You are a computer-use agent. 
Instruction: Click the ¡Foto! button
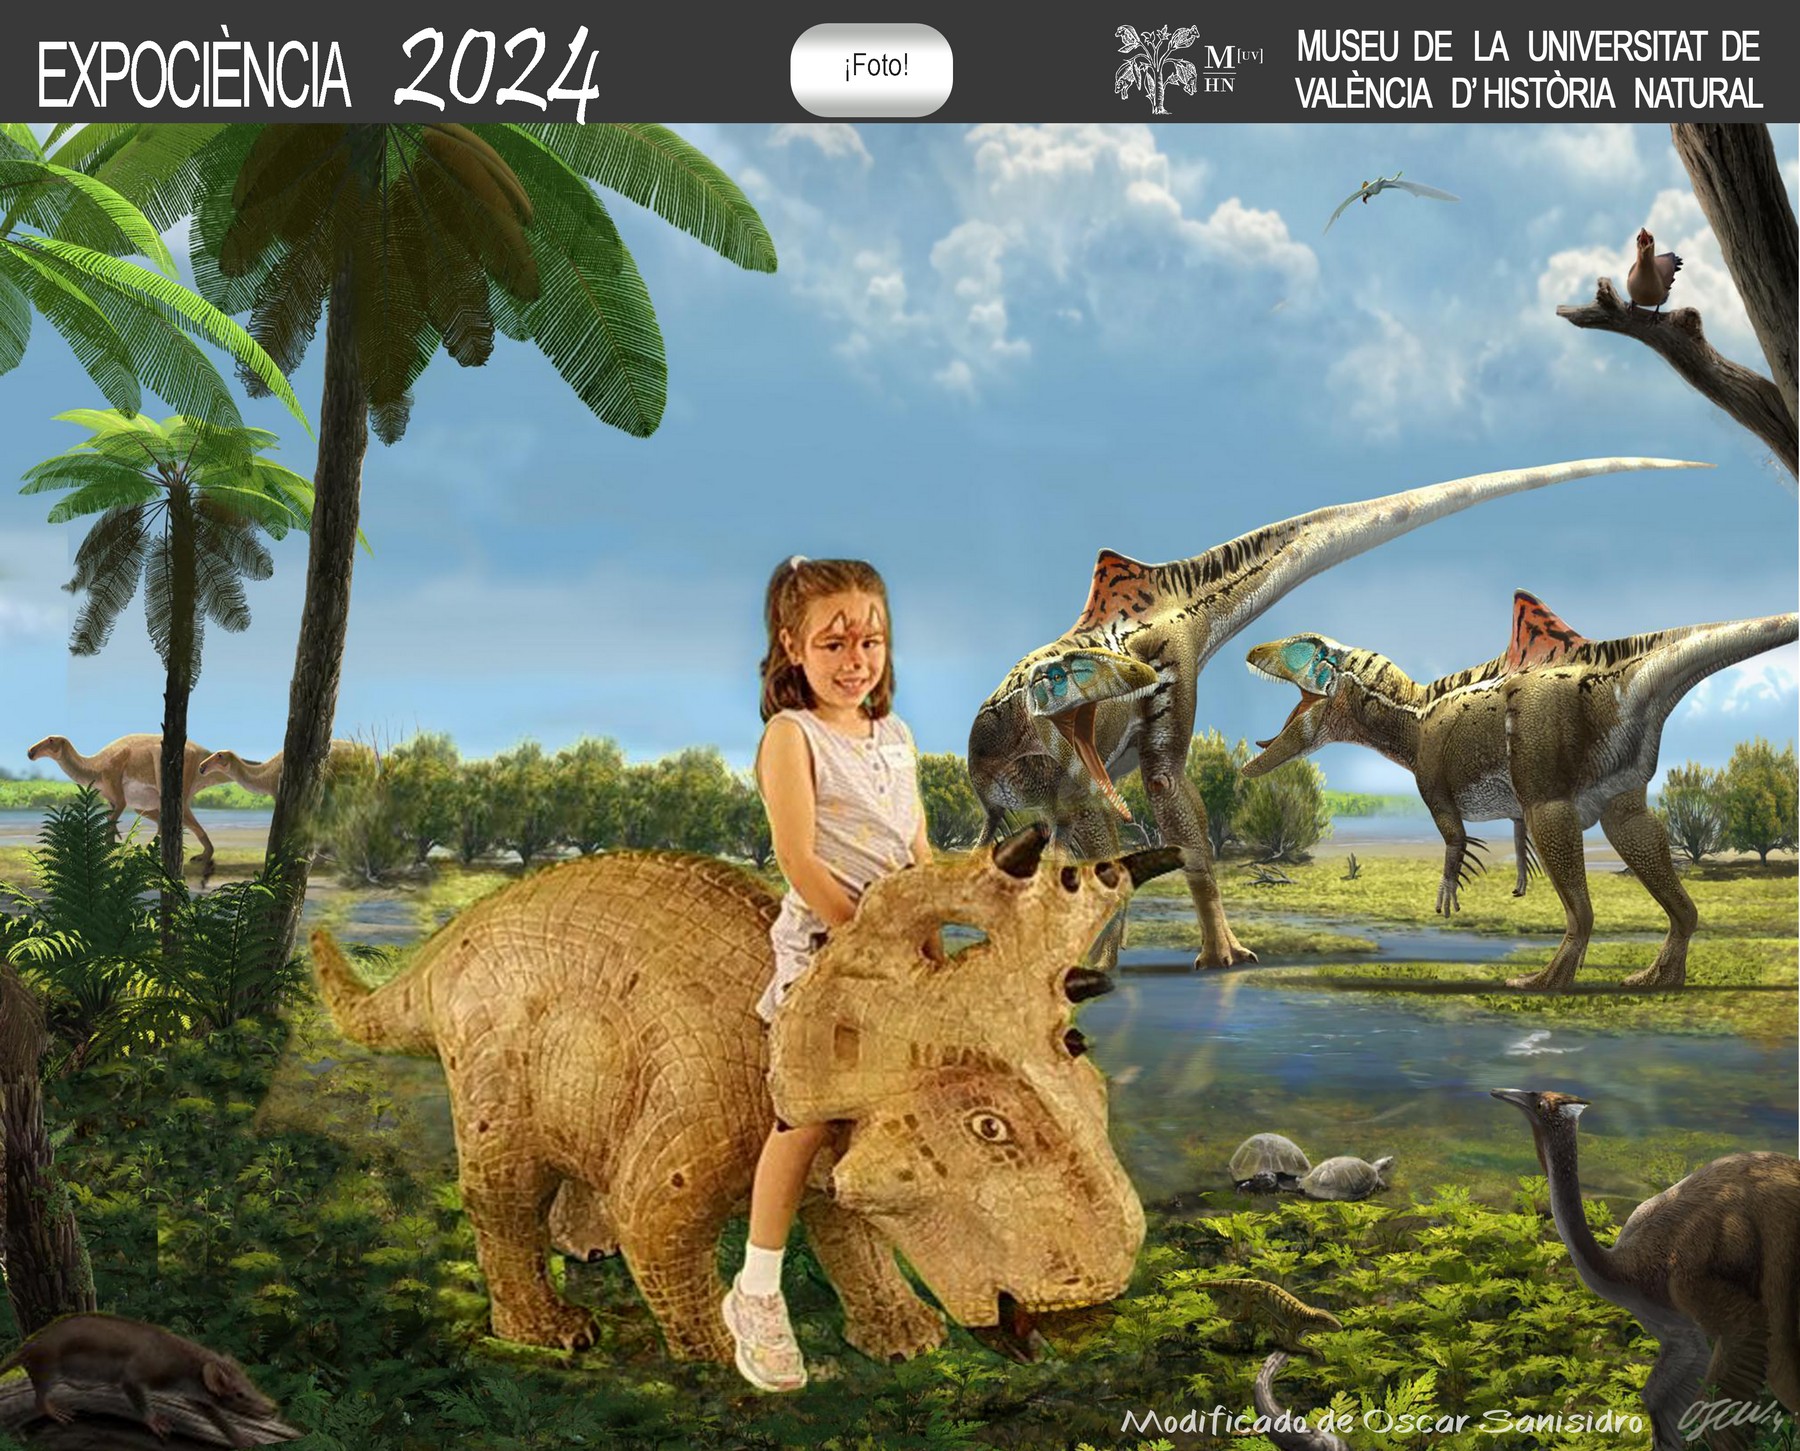(x=872, y=69)
